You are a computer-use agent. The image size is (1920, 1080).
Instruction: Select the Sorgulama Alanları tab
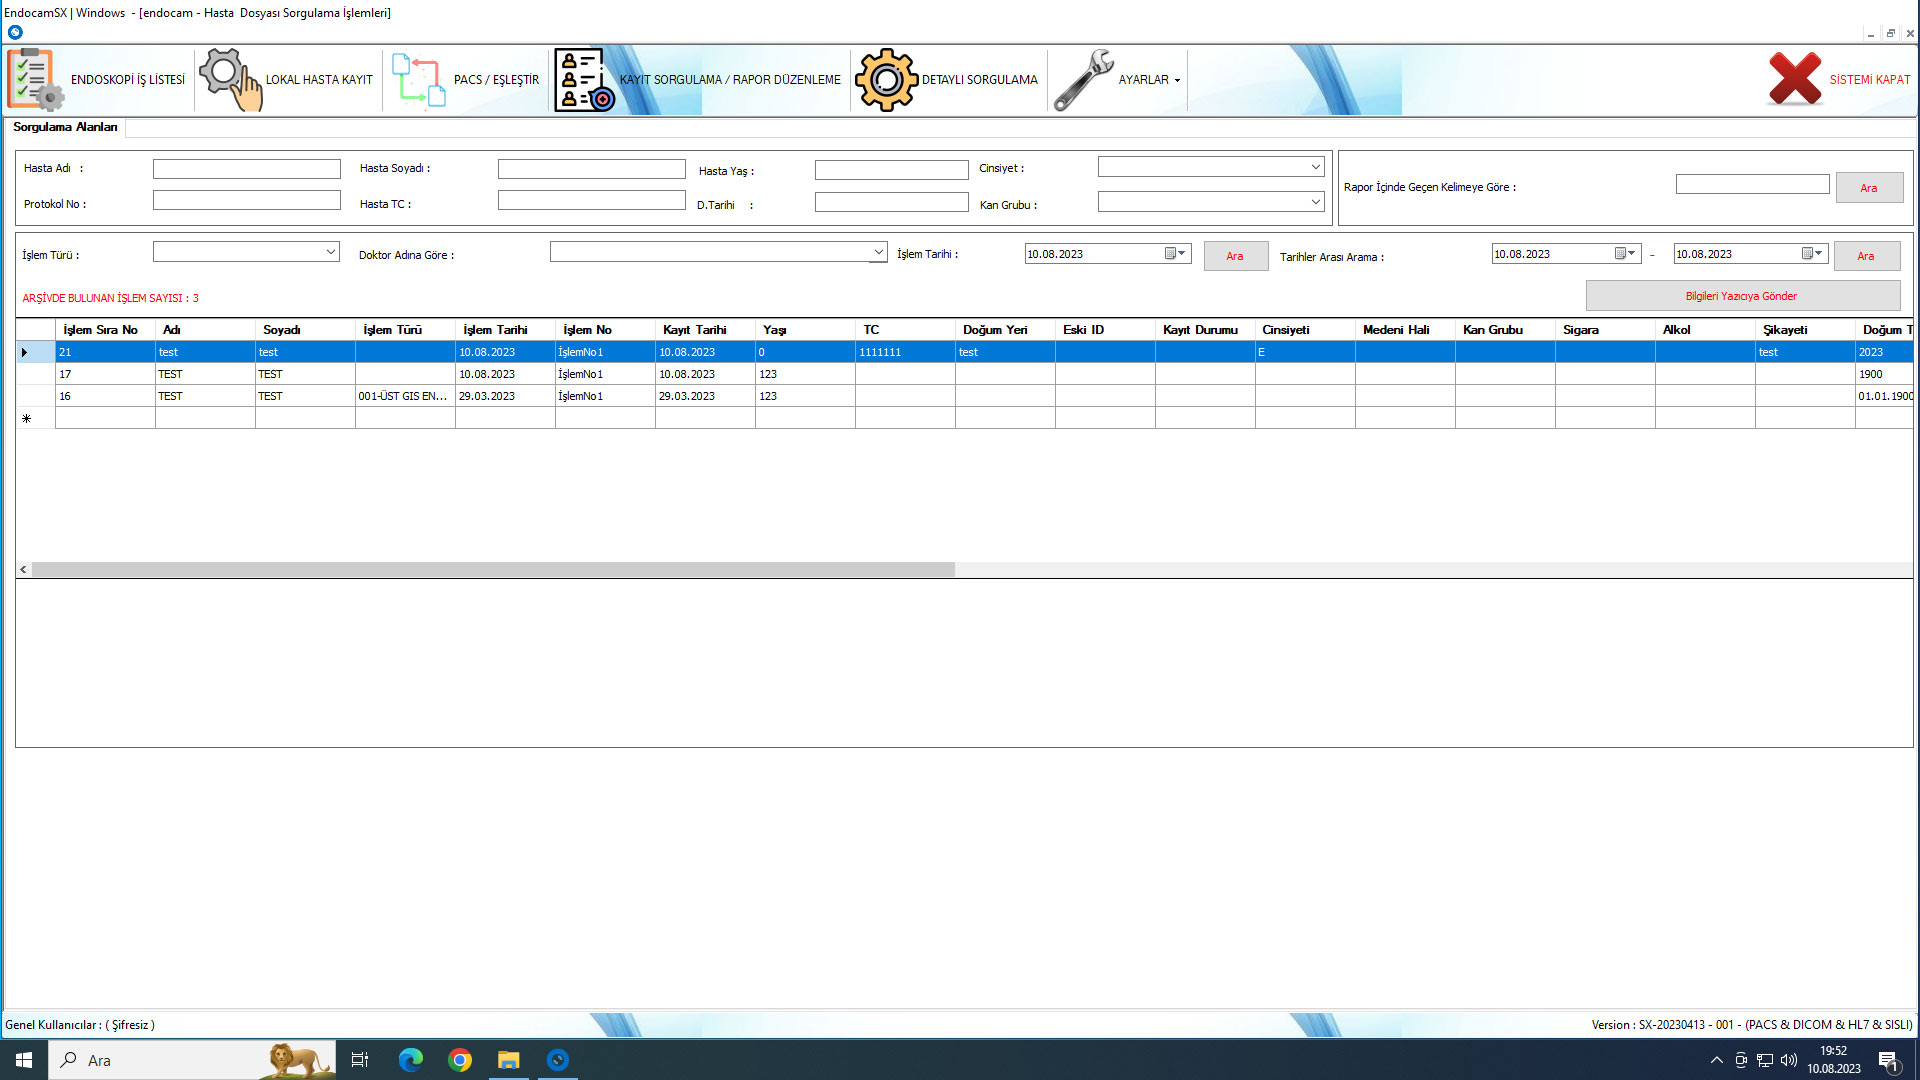pos(65,127)
